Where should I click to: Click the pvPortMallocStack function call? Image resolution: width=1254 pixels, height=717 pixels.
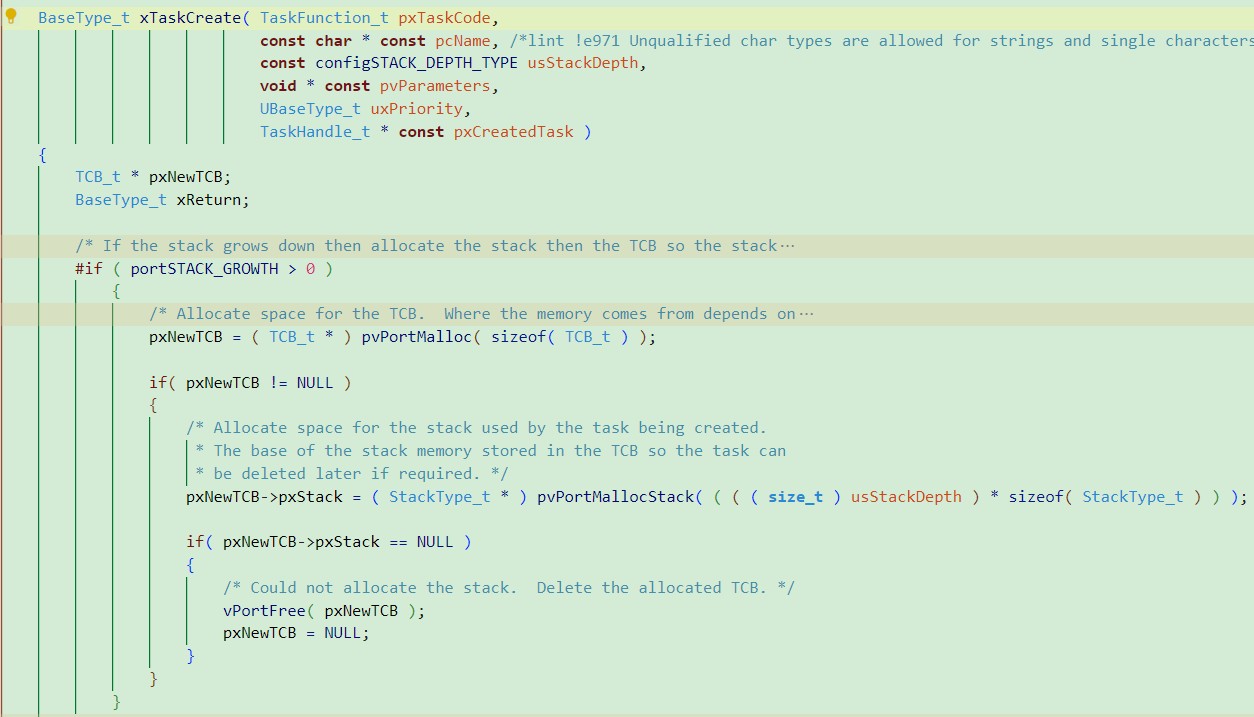click(x=615, y=497)
